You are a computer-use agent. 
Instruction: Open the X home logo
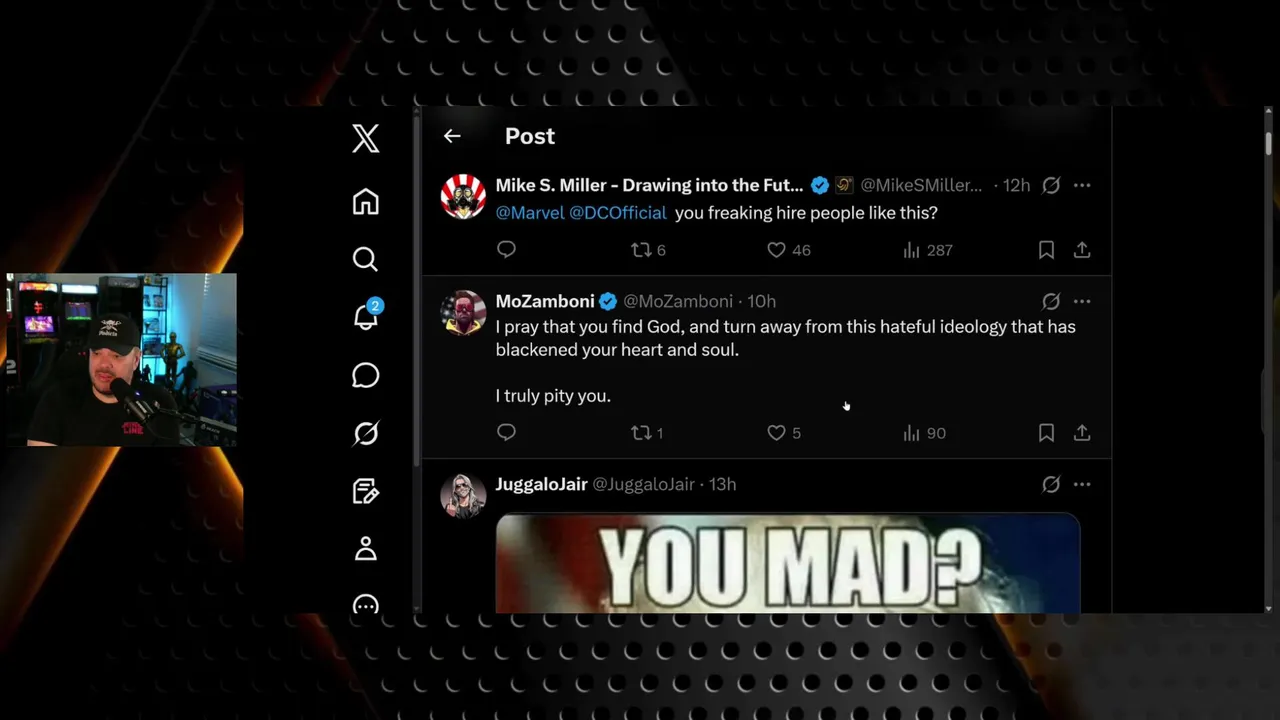point(366,138)
